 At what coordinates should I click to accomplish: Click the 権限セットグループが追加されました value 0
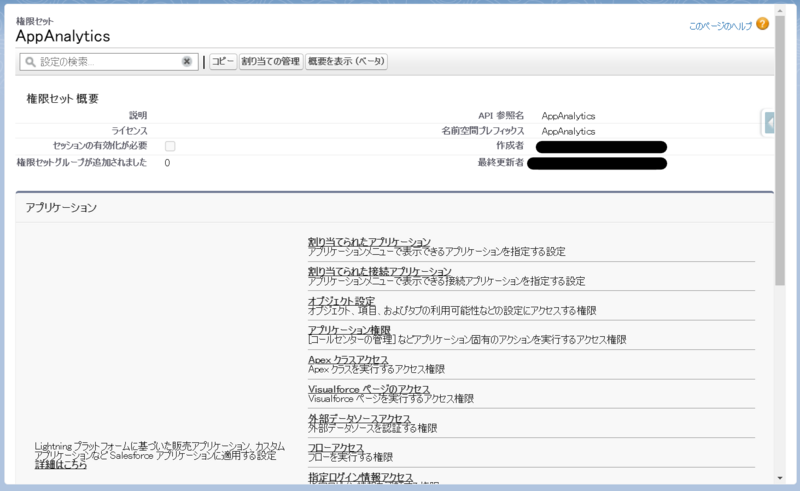click(x=167, y=163)
